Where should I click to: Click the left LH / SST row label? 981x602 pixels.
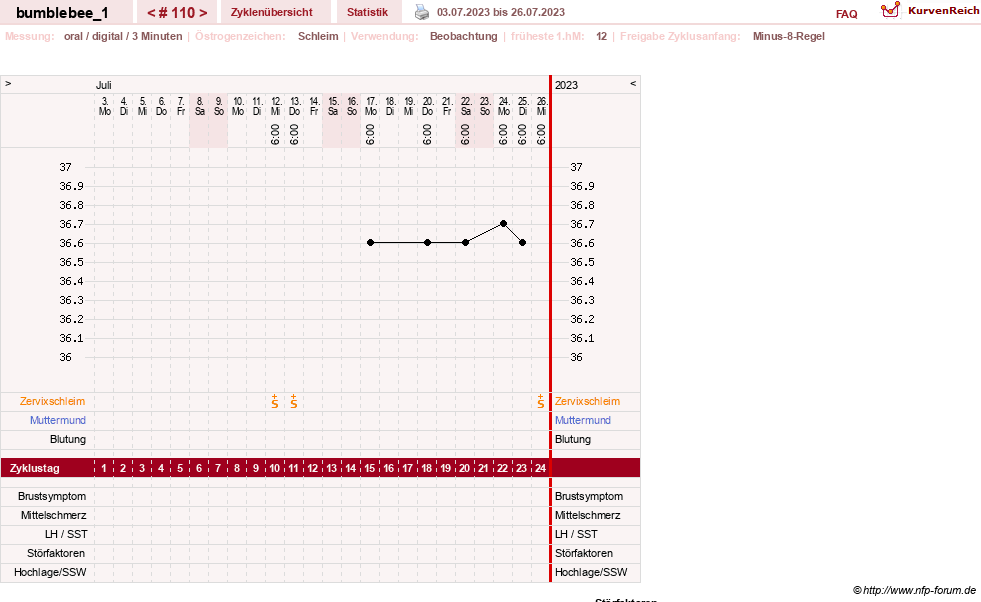66,534
